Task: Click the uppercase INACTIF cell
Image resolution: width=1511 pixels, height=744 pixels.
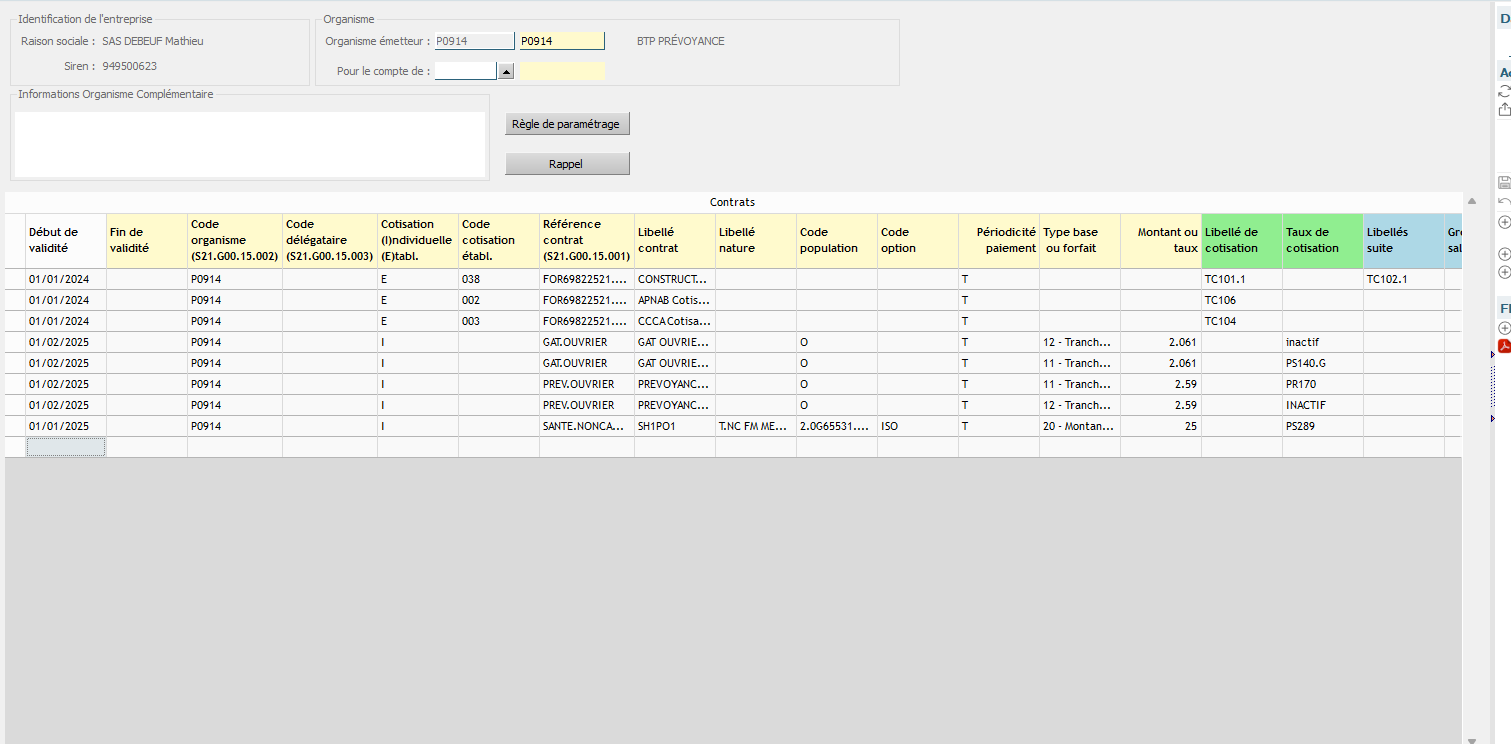Action: (x=1322, y=405)
